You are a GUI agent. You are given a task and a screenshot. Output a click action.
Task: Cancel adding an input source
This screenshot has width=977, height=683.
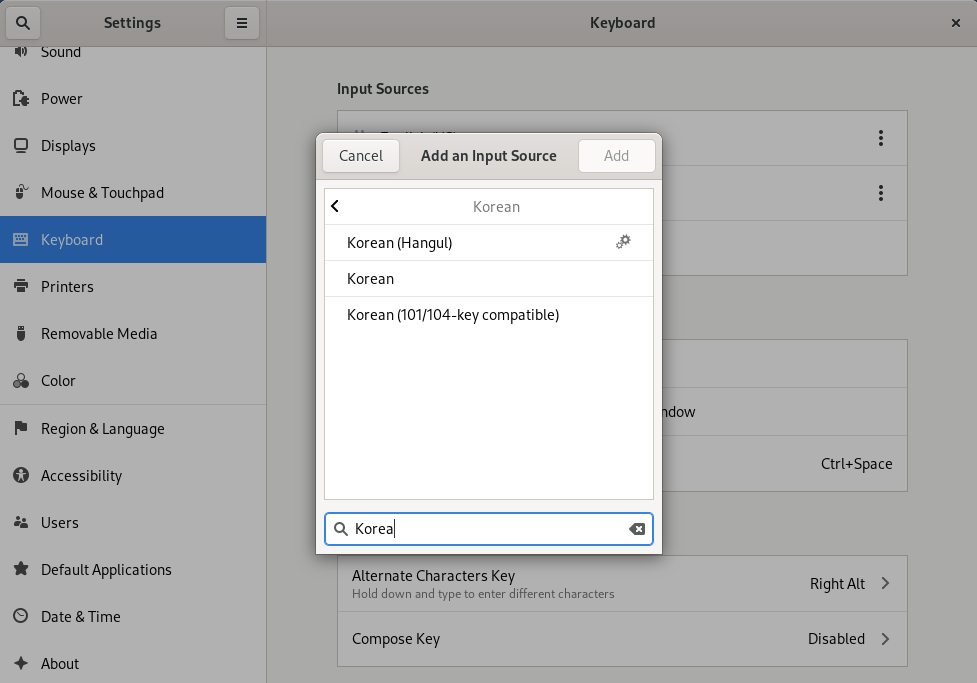tap(361, 155)
